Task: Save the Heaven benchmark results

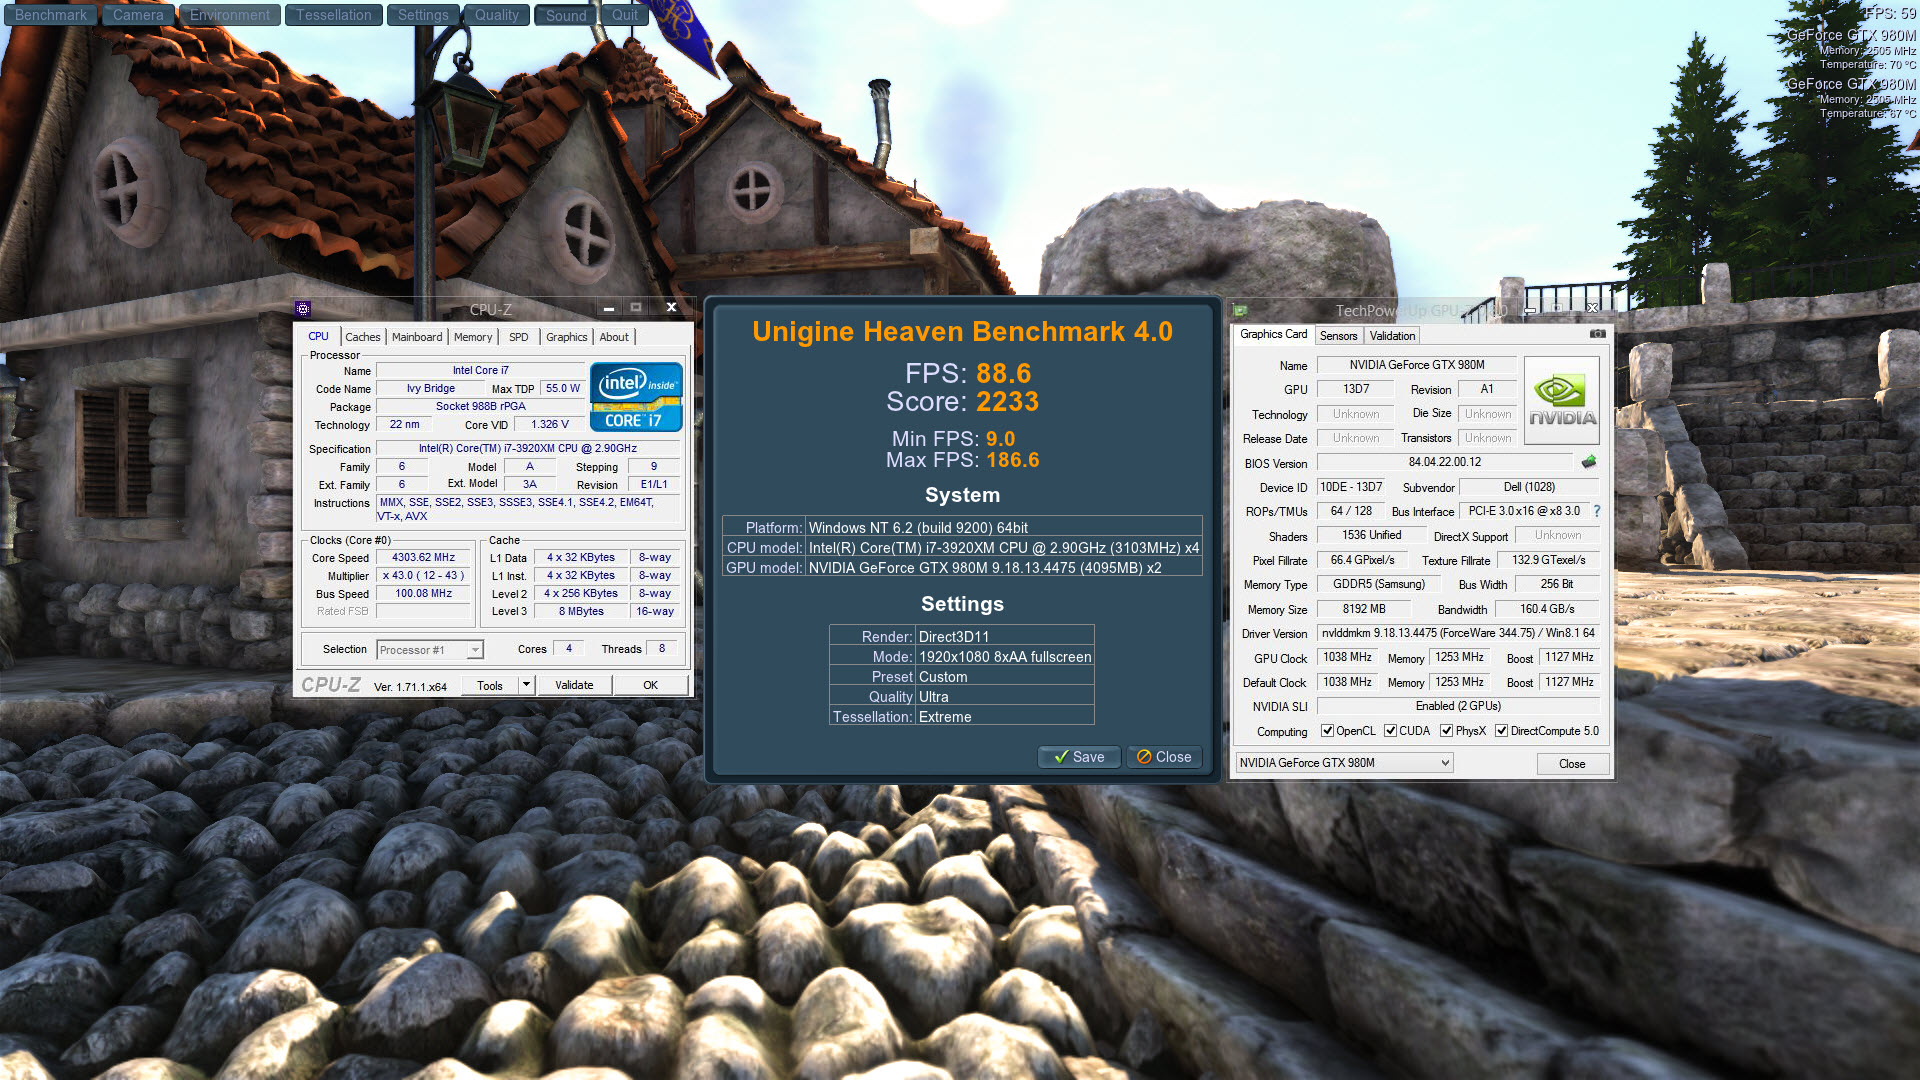Action: 1079,757
